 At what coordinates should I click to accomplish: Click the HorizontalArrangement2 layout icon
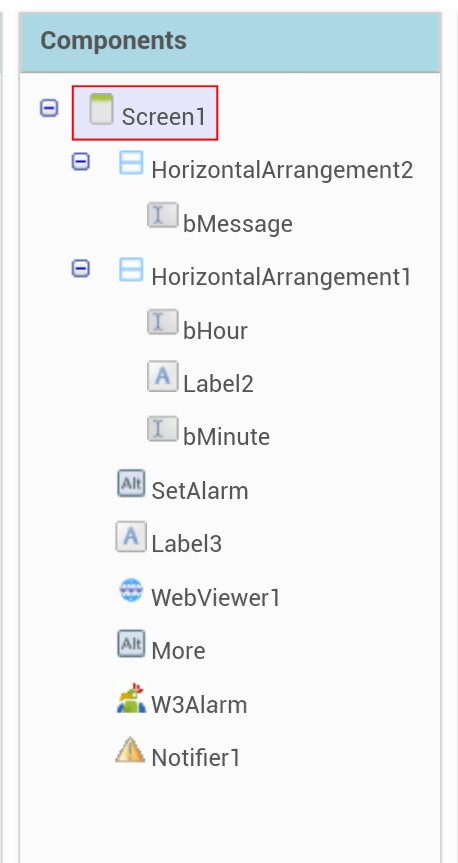(131, 163)
